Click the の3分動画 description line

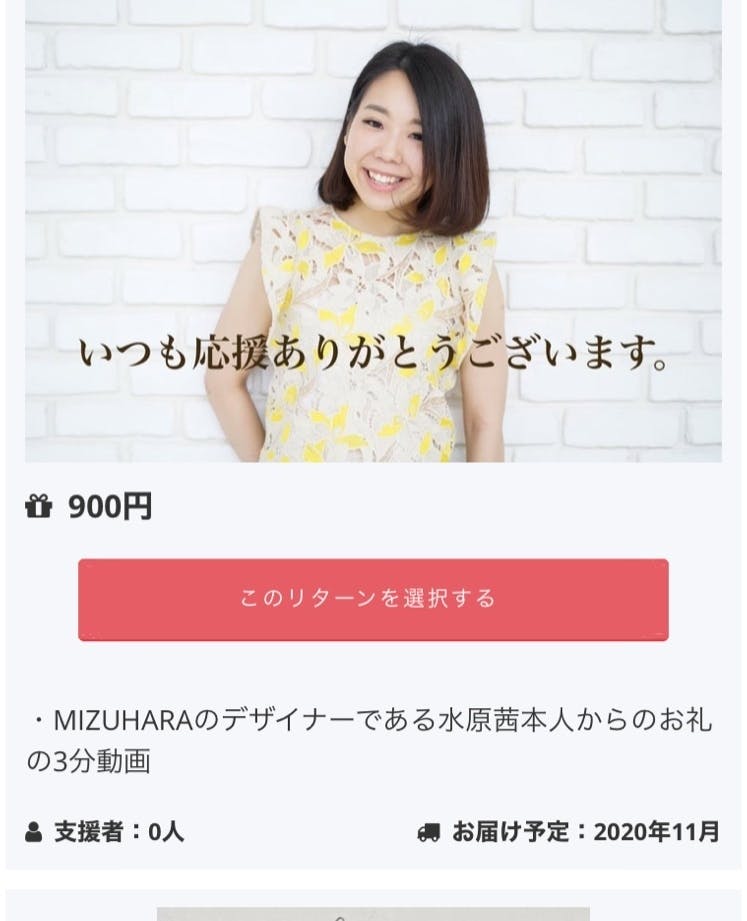89,761
